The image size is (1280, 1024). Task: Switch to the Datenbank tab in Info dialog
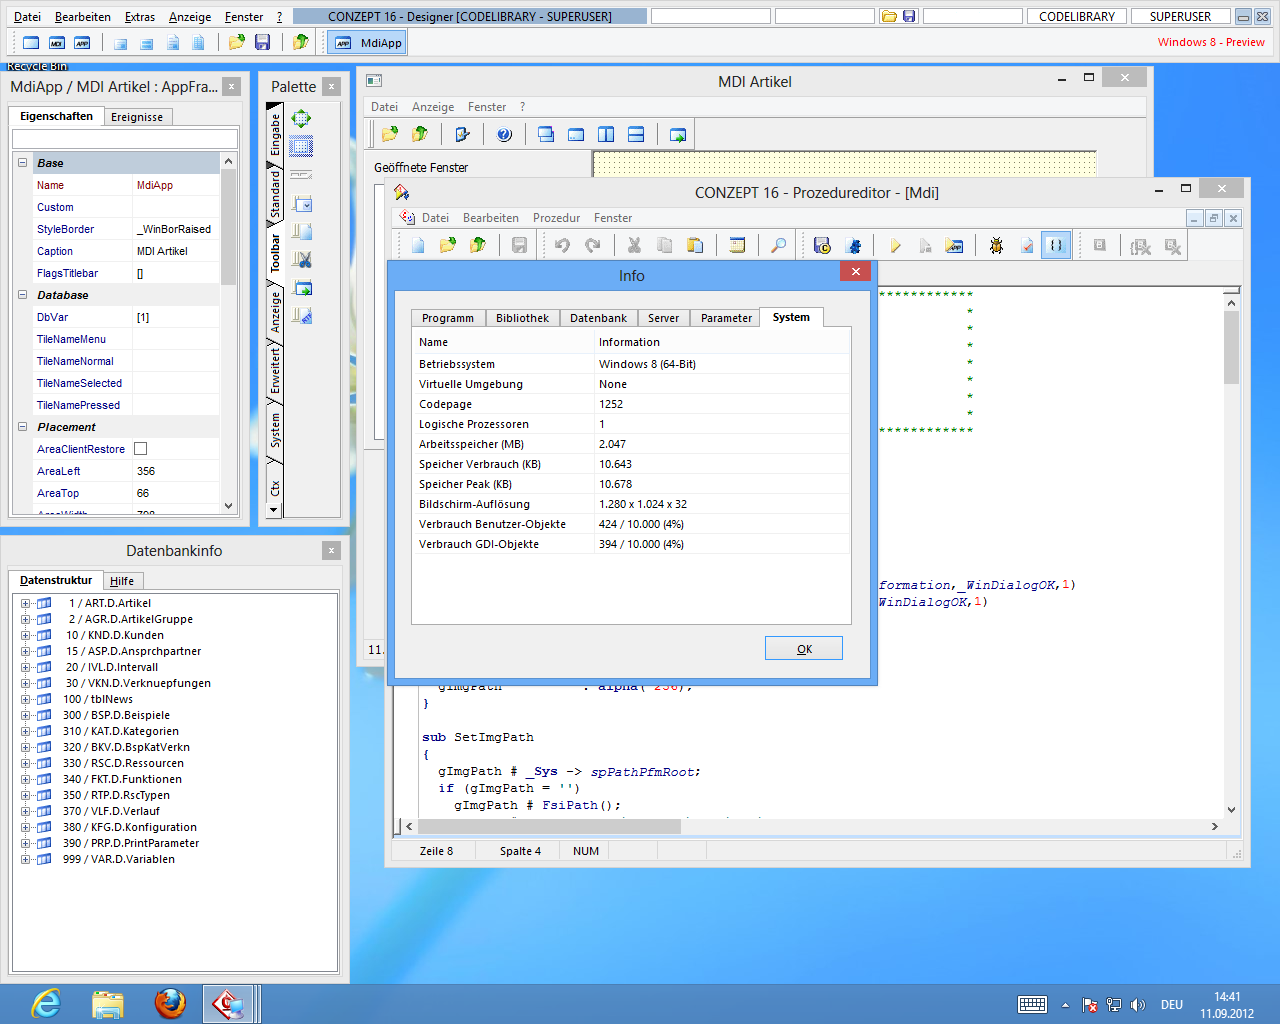[598, 318]
